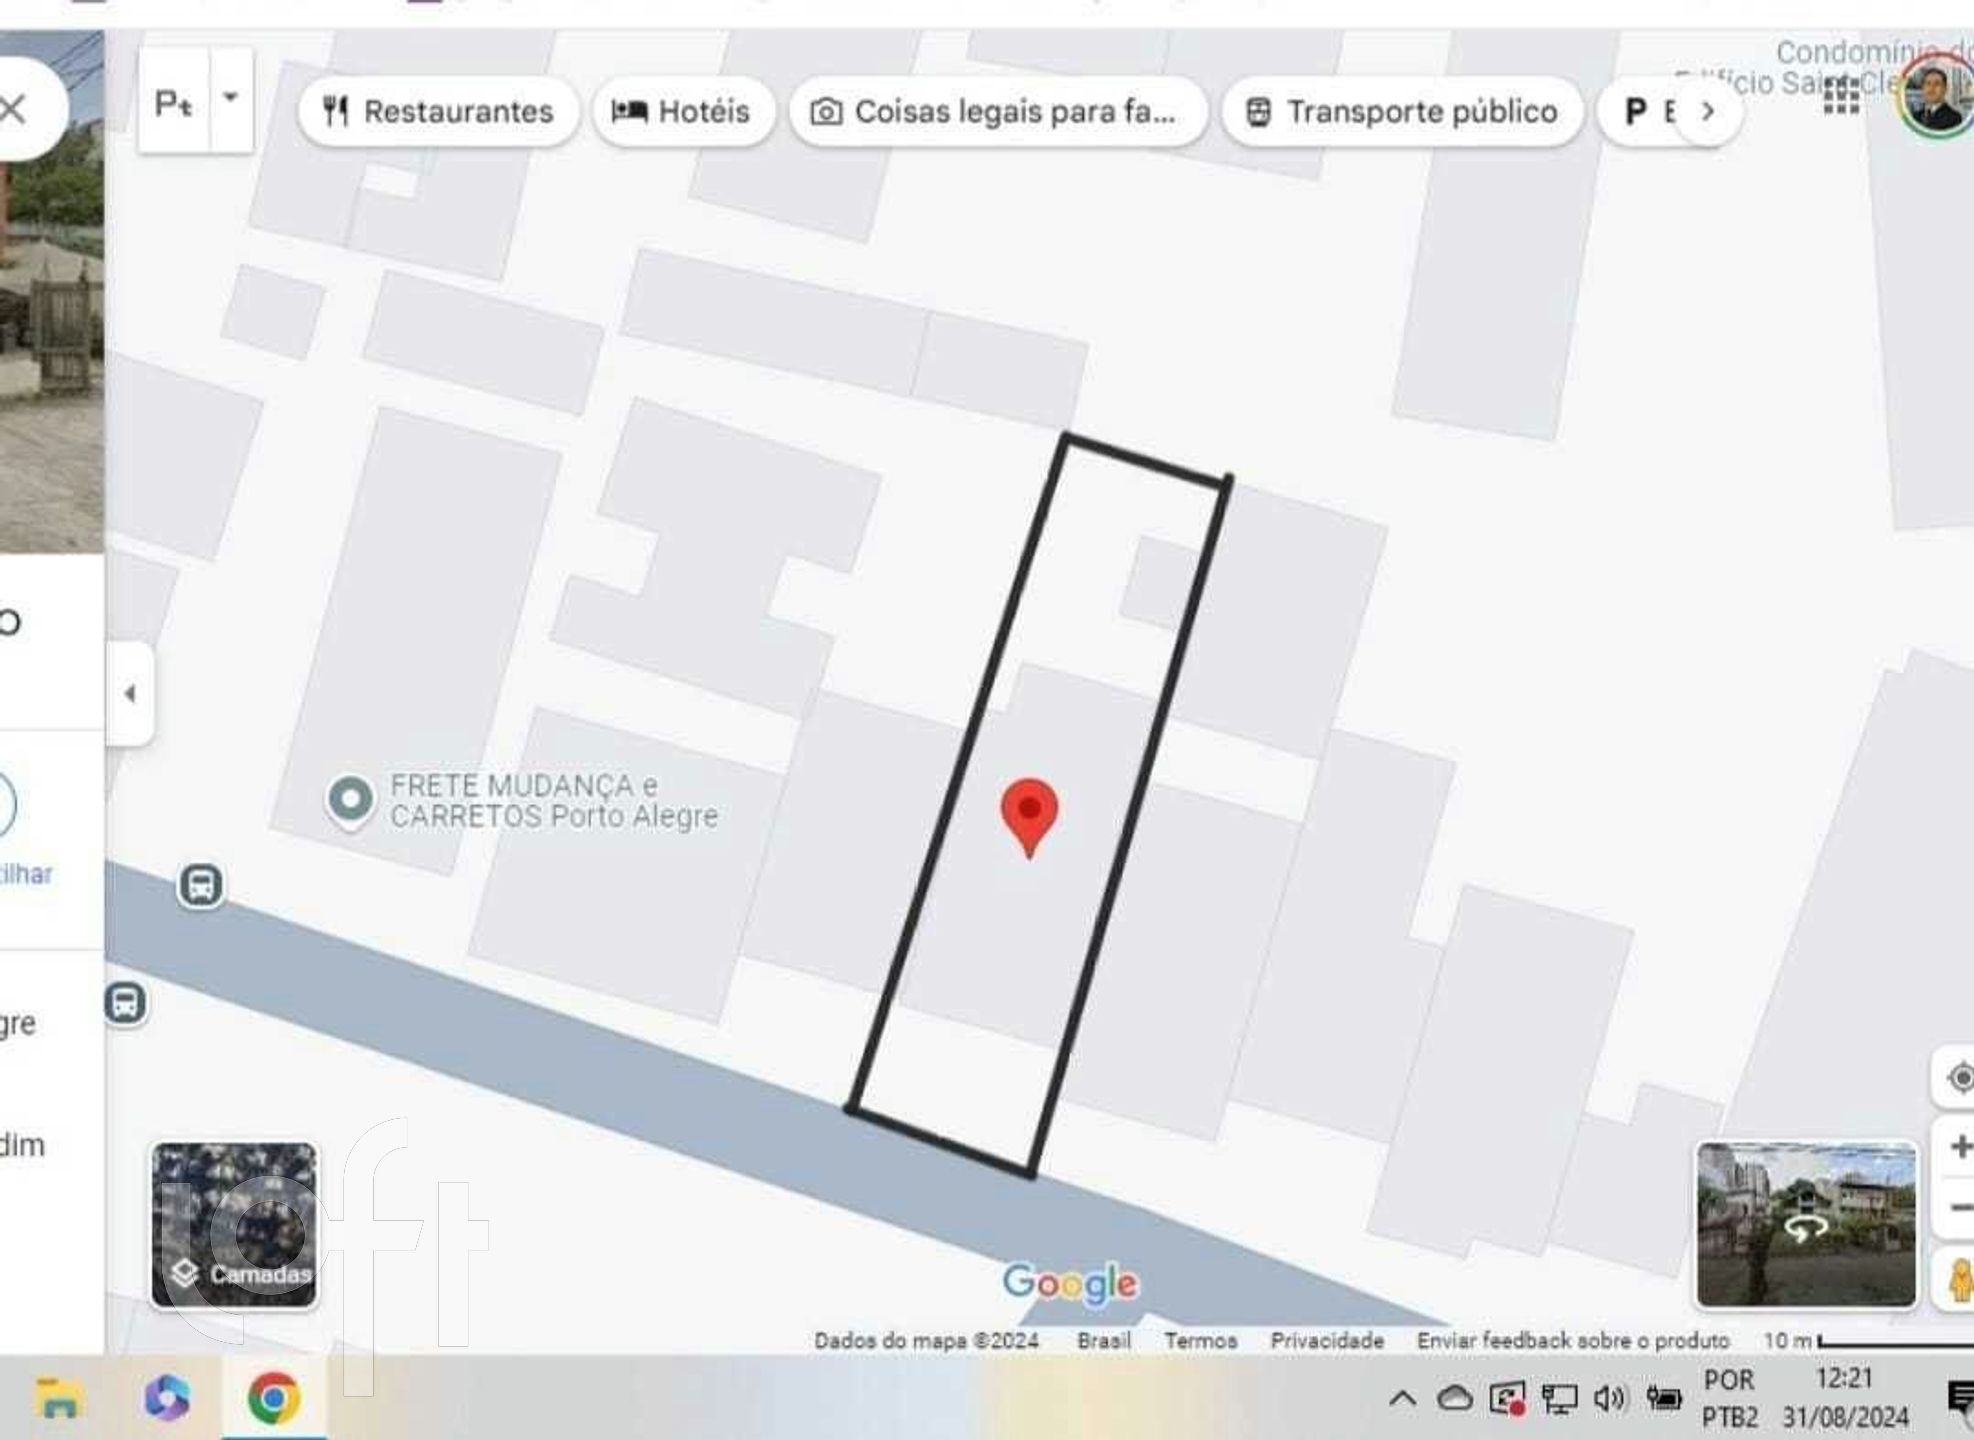Show hidden system tray icons

click(1402, 1398)
